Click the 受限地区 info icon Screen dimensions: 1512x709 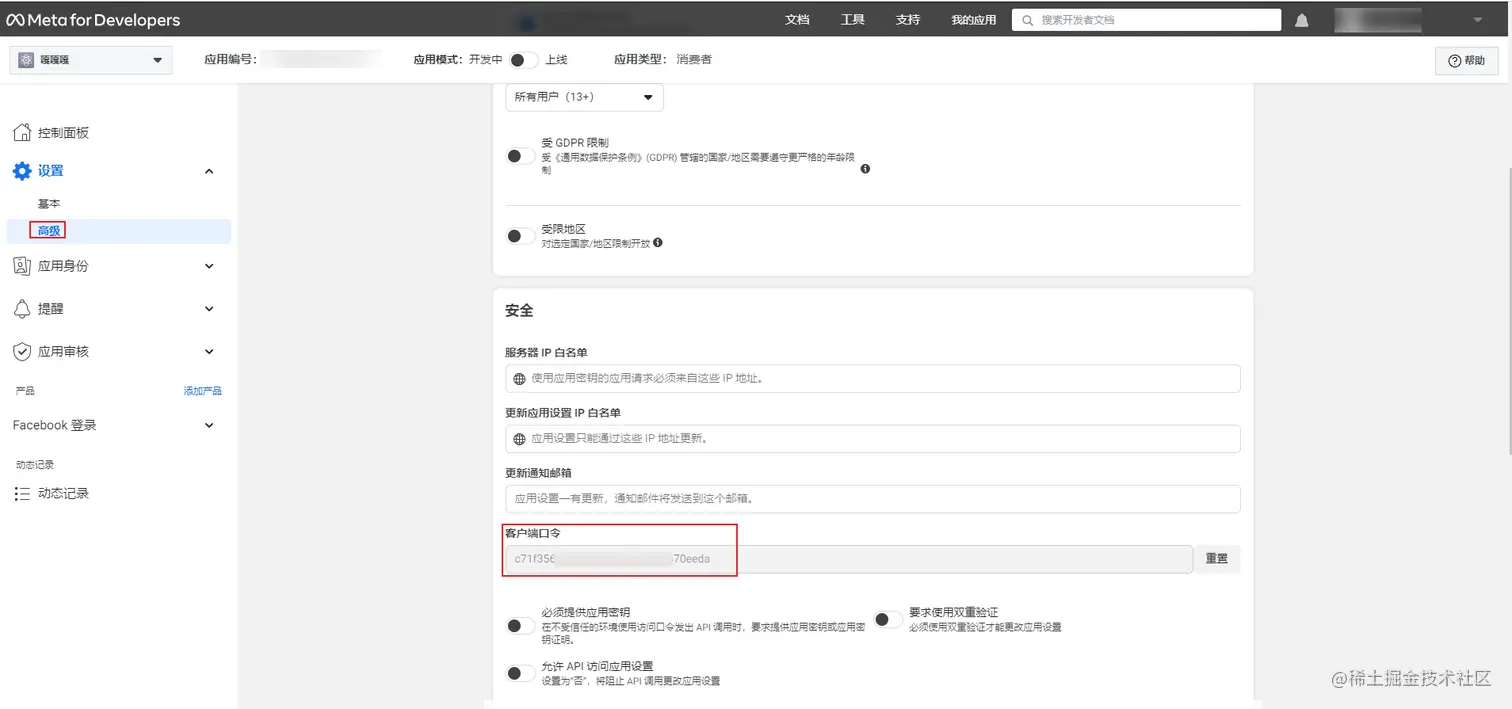[658, 242]
